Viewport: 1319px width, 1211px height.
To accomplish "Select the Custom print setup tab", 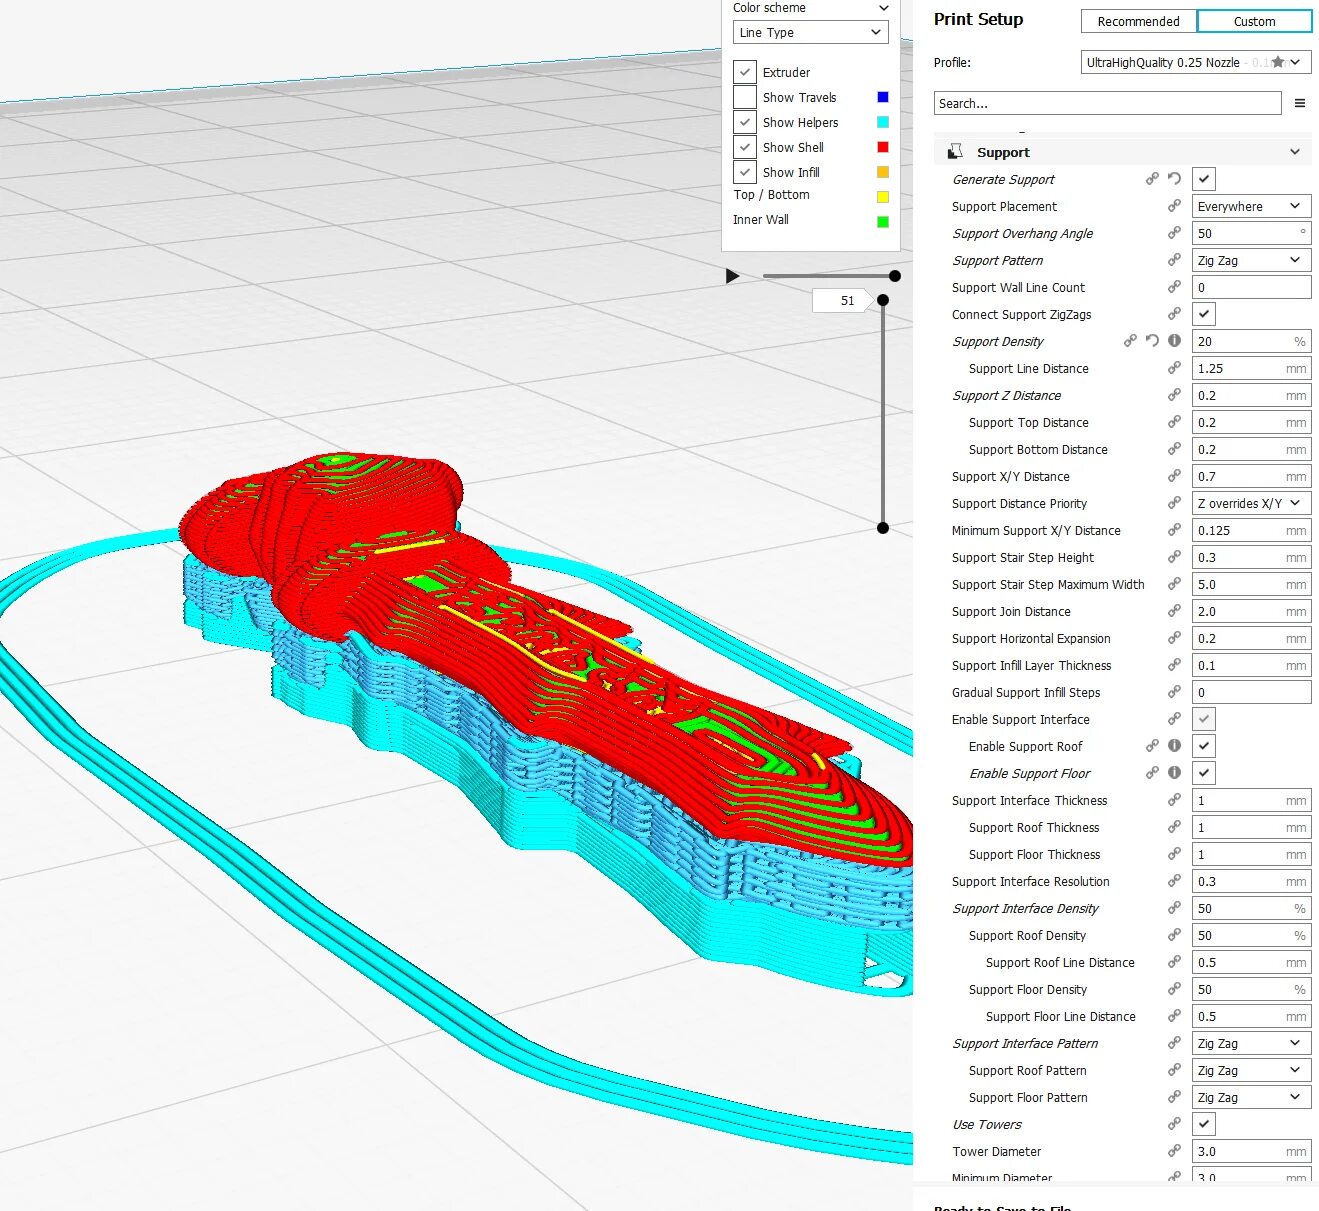I will (x=1254, y=21).
